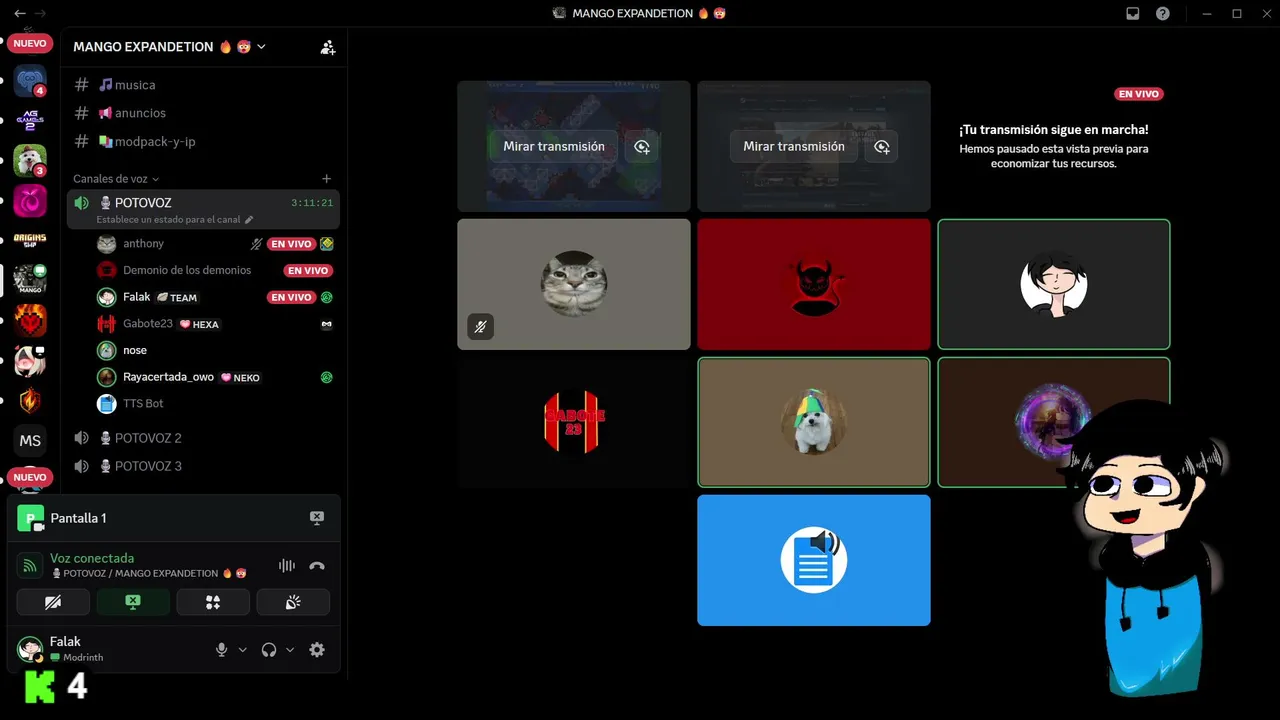Open the help icon in title bar
The width and height of the screenshot is (1280, 720).
coord(1163,13)
